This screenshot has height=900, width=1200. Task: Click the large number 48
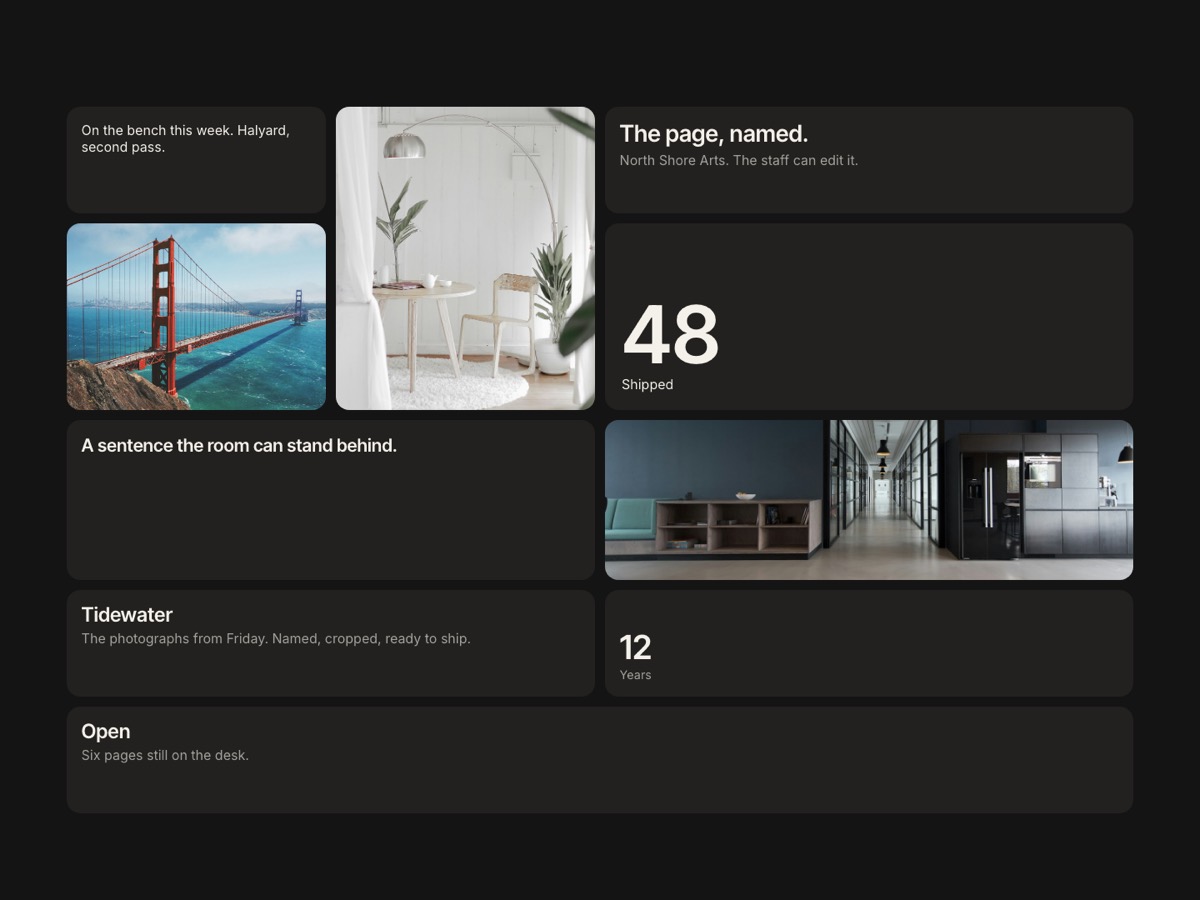pyautogui.click(x=671, y=335)
